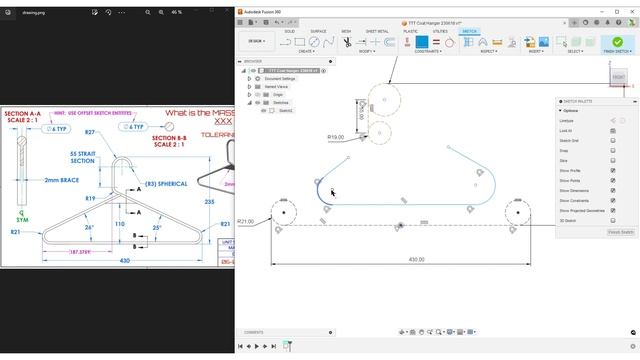The height and width of the screenshot is (360, 640).
Task: Open the Modify dropdown menu
Action: click(367, 51)
